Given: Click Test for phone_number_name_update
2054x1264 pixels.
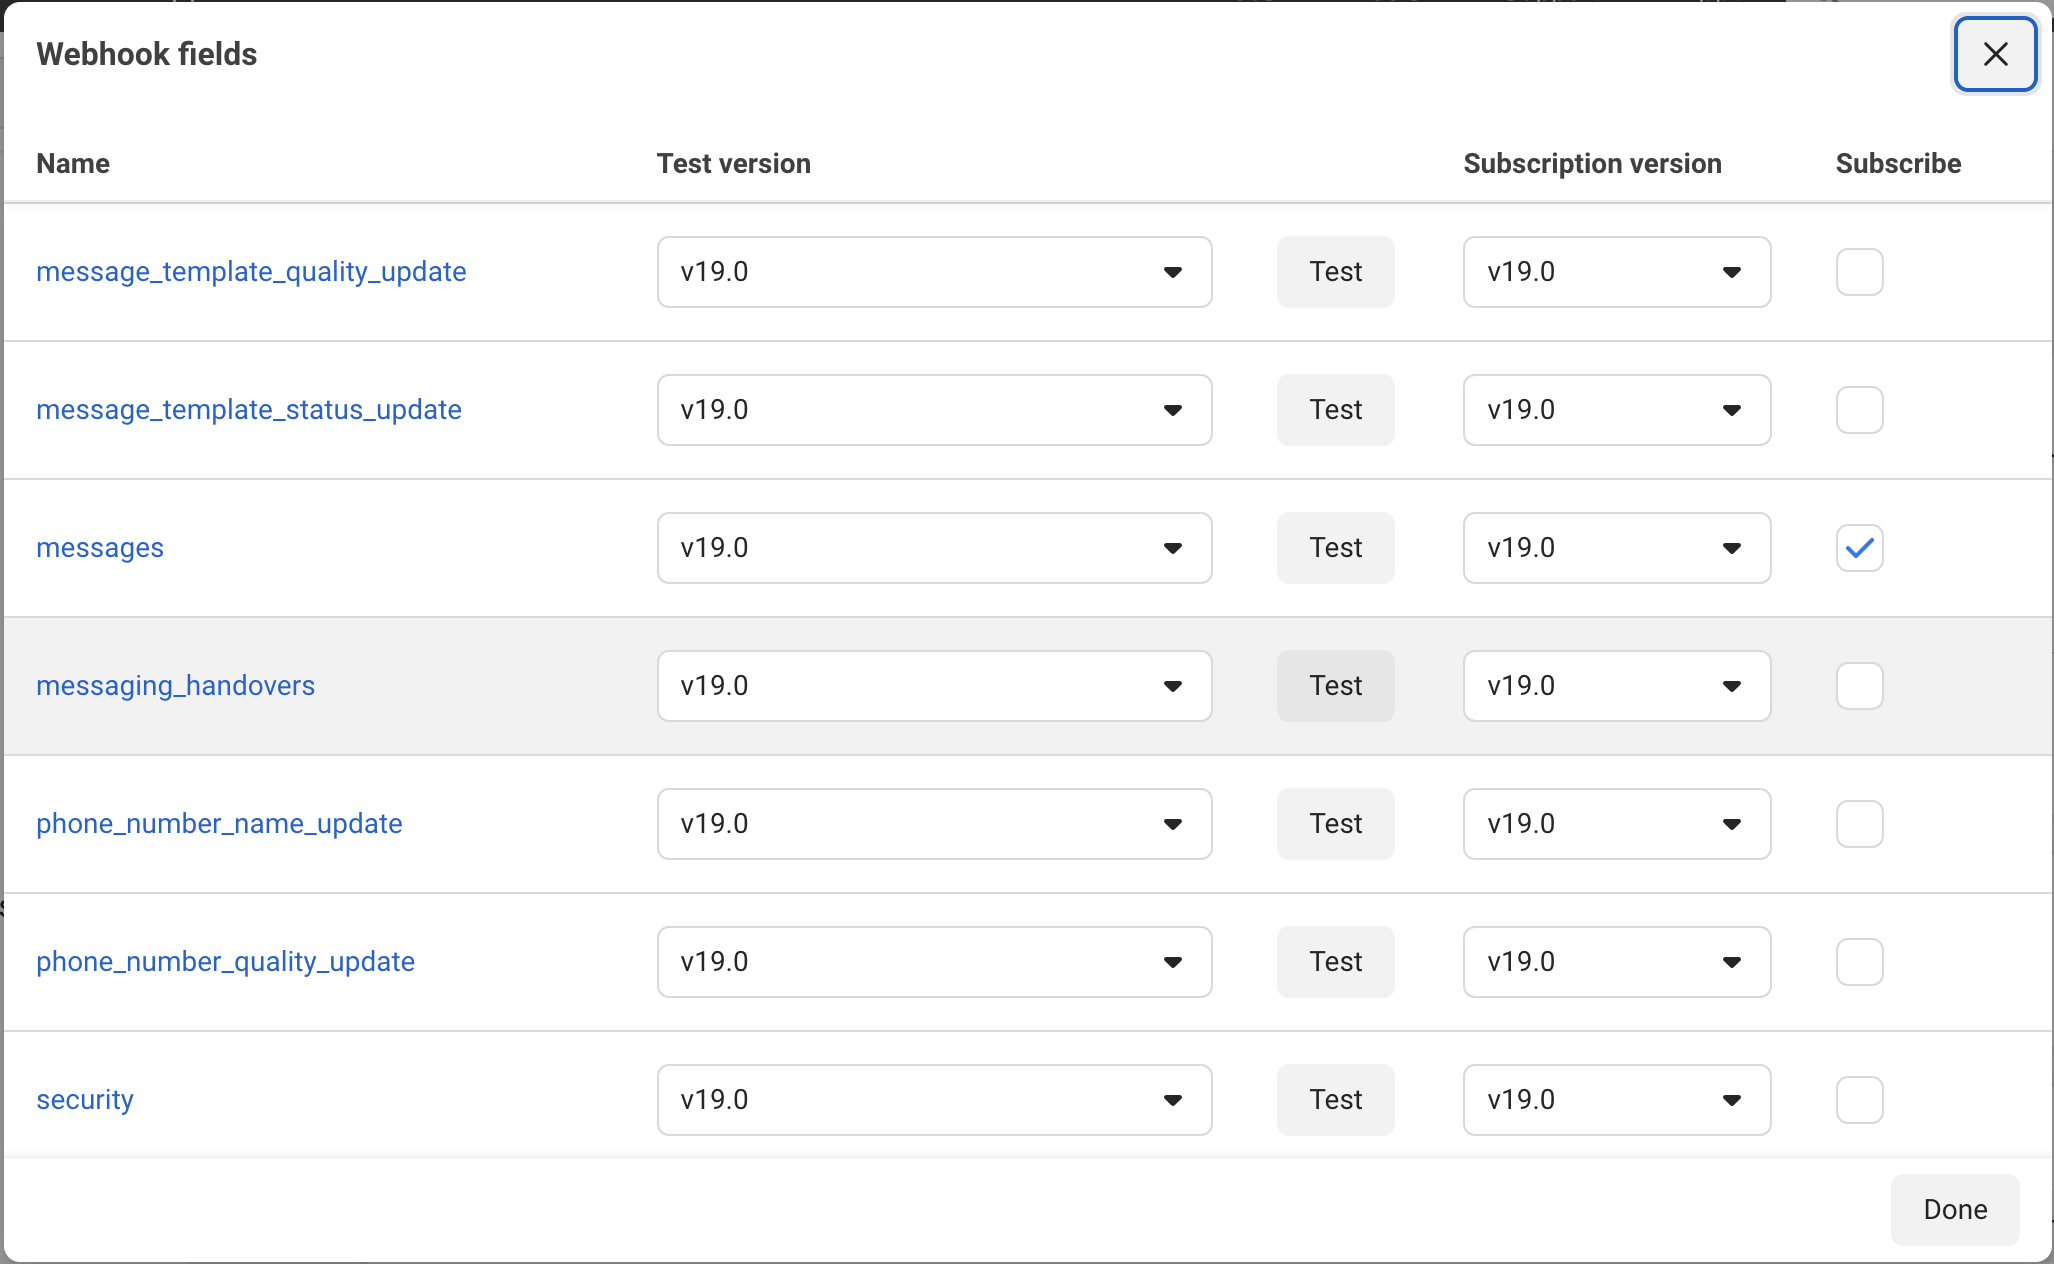Looking at the screenshot, I should [x=1336, y=824].
